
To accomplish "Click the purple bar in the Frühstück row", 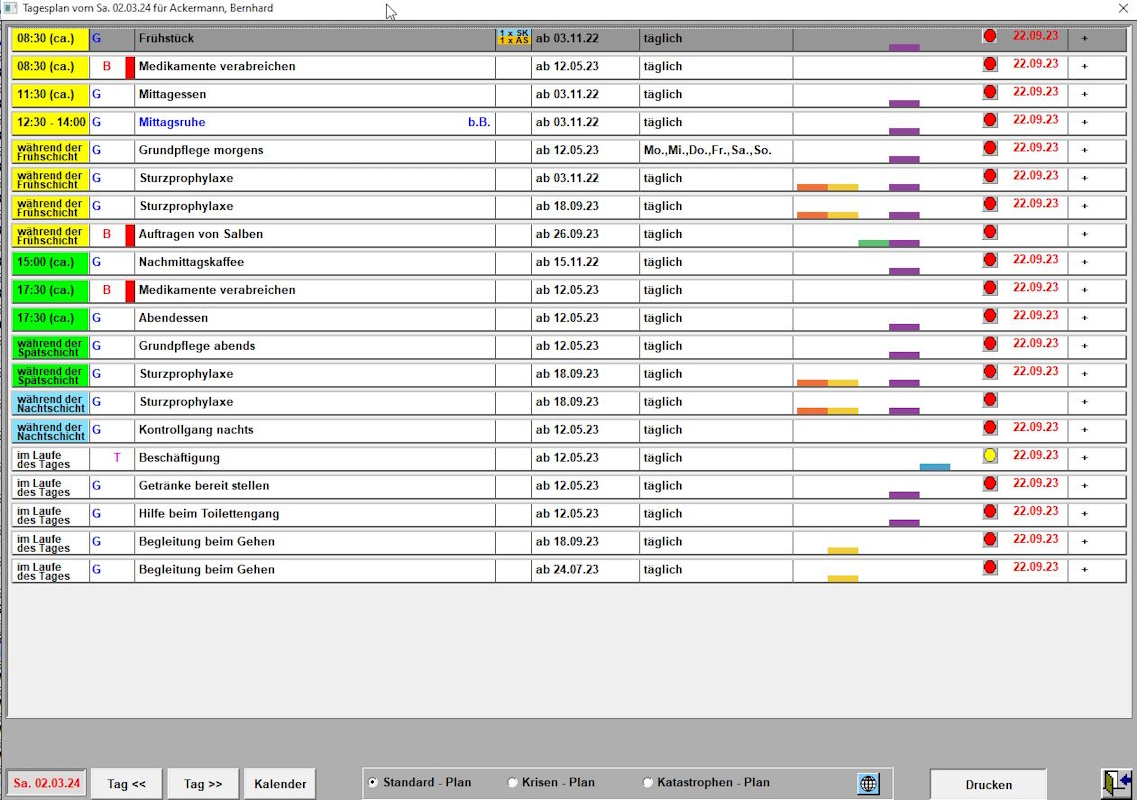I will 904,47.
